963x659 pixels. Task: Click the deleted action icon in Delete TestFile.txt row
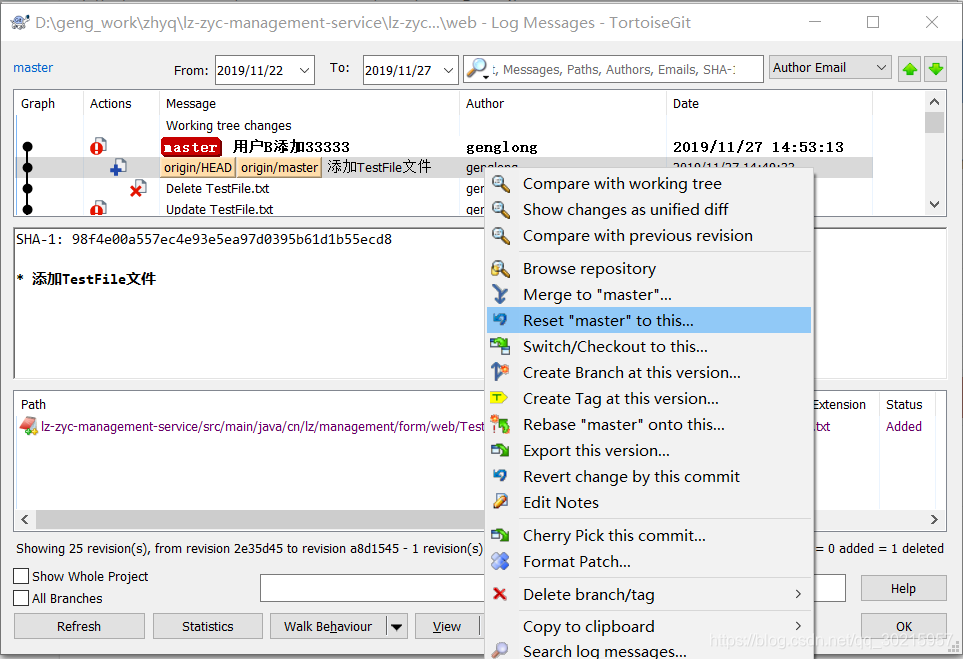(x=138, y=189)
